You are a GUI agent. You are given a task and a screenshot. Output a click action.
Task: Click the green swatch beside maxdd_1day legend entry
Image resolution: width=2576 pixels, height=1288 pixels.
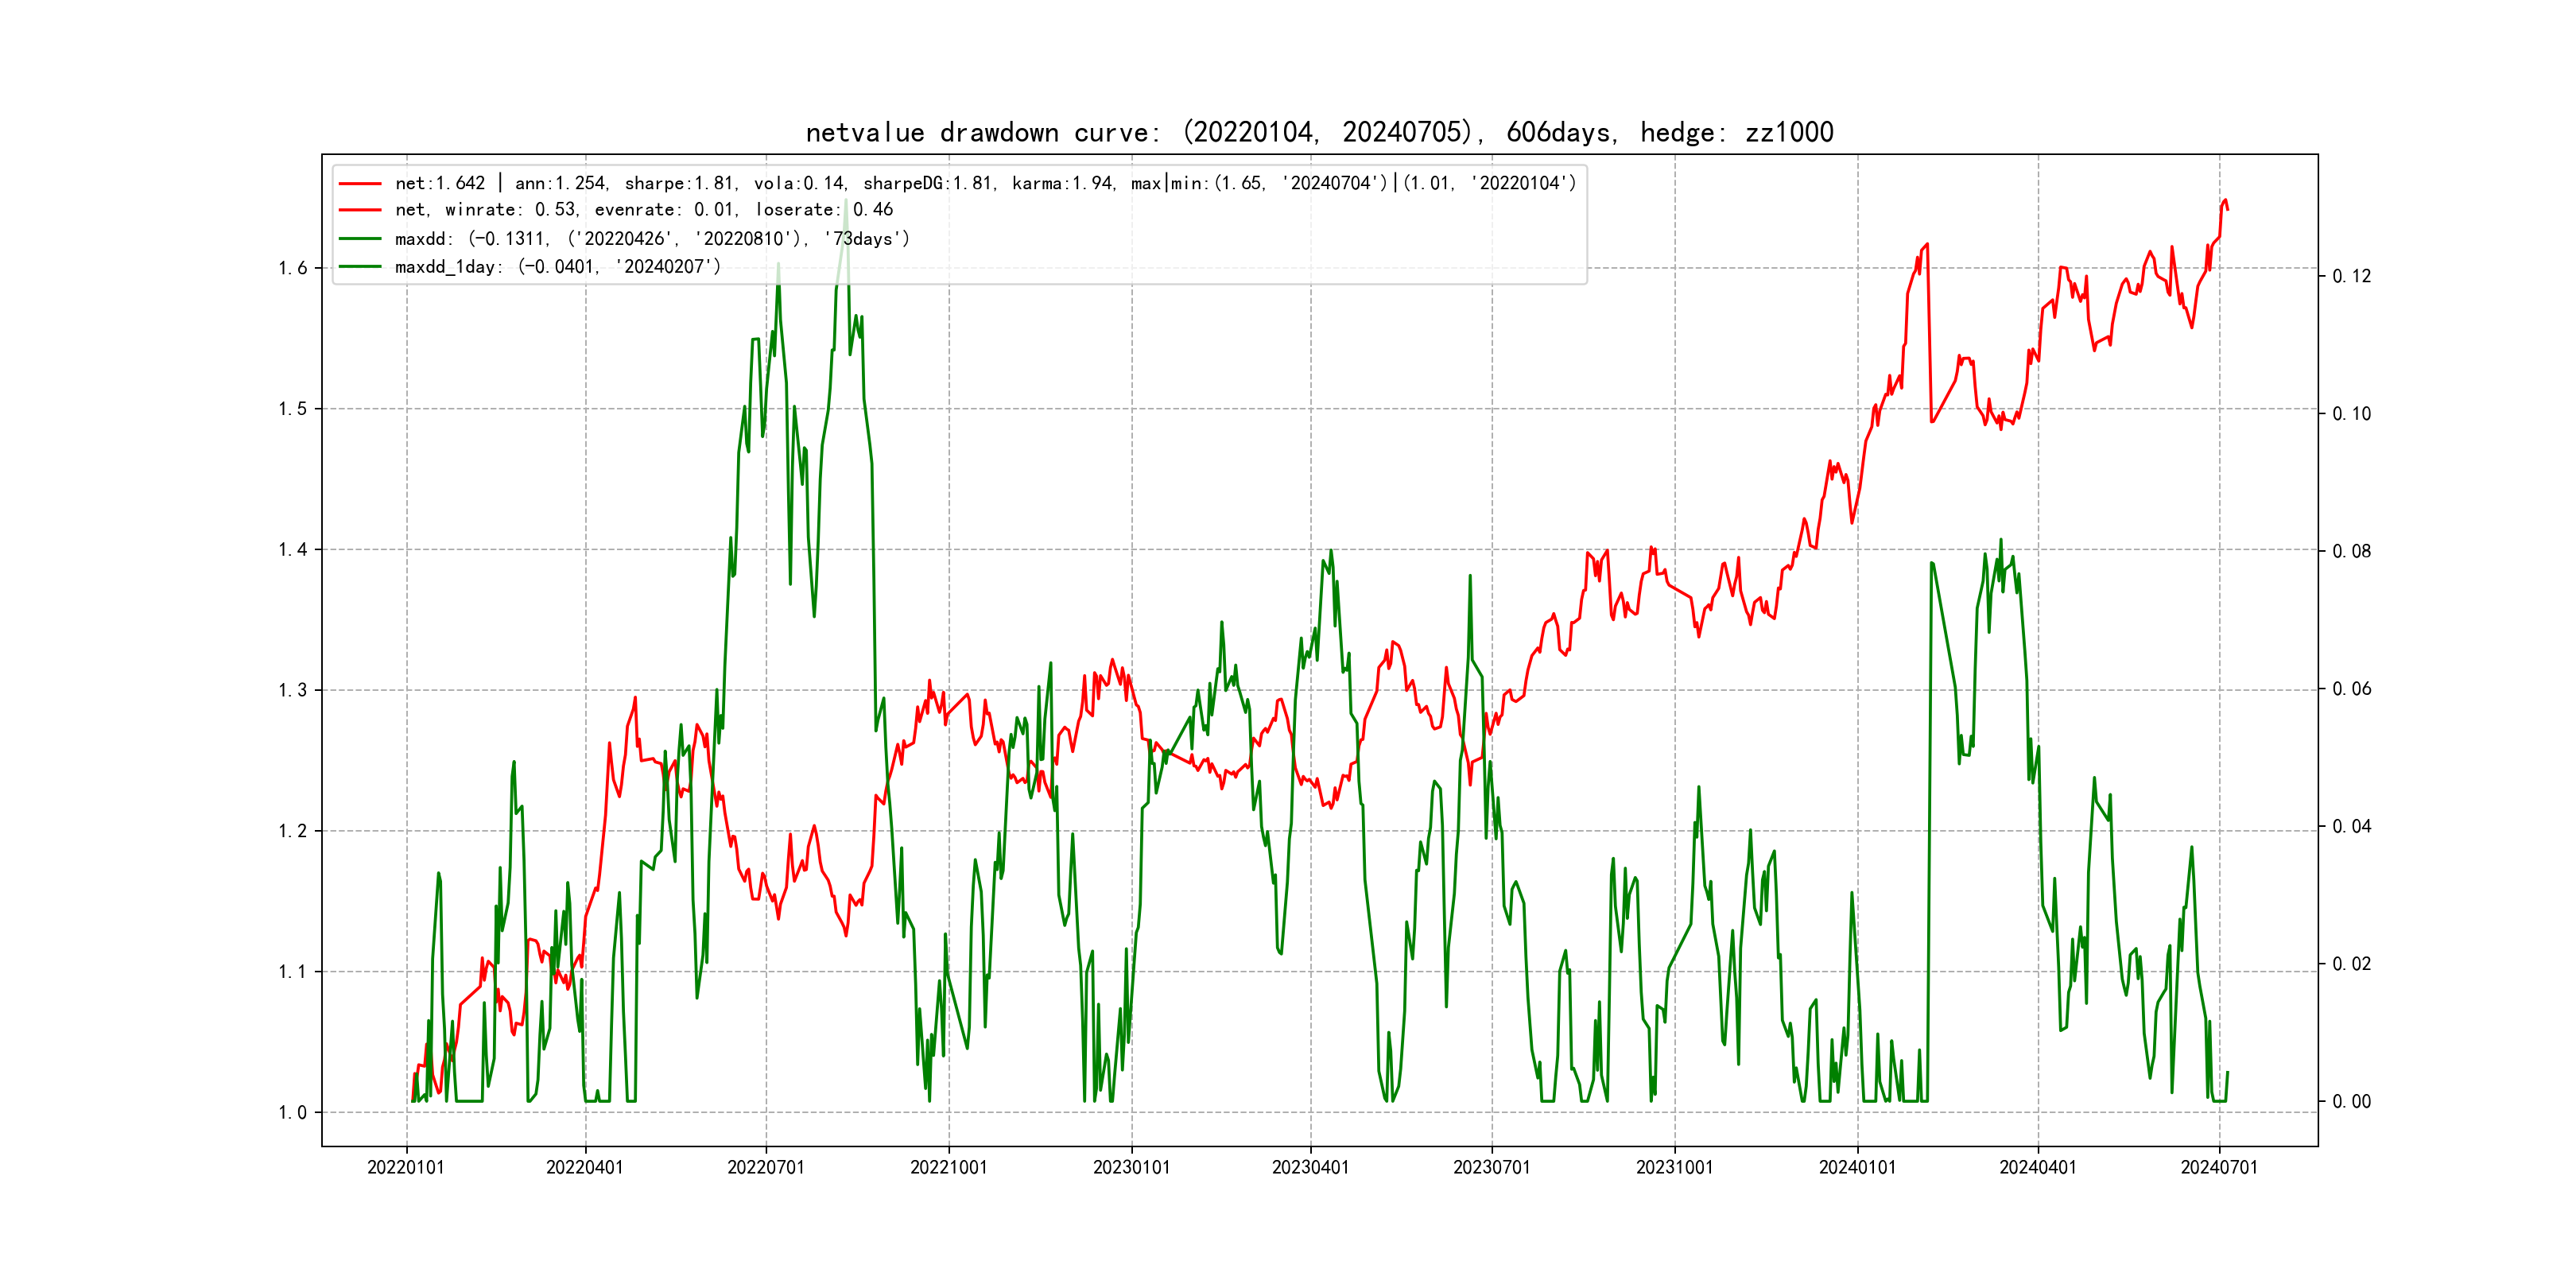(360, 267)
